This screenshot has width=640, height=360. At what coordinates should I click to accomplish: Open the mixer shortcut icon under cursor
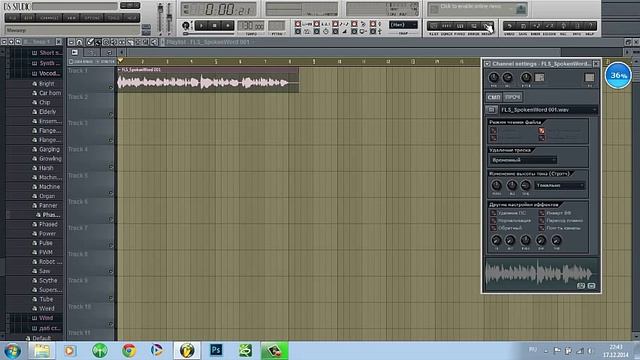click(x=487, y=26)
